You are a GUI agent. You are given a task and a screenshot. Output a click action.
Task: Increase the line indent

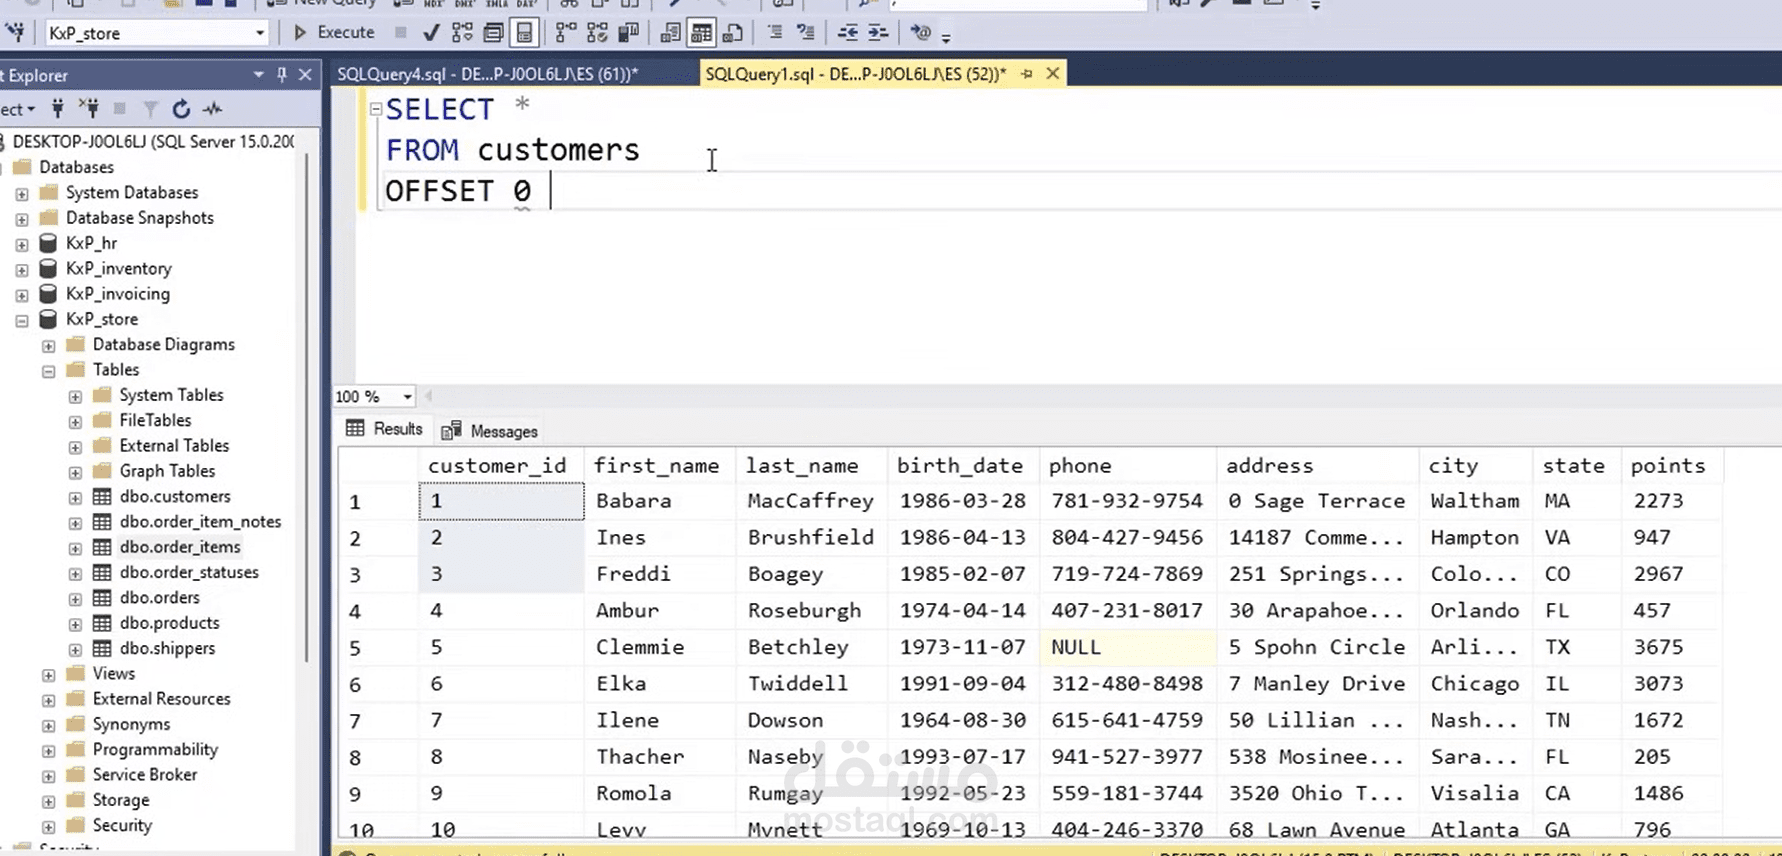click(877, 33)
